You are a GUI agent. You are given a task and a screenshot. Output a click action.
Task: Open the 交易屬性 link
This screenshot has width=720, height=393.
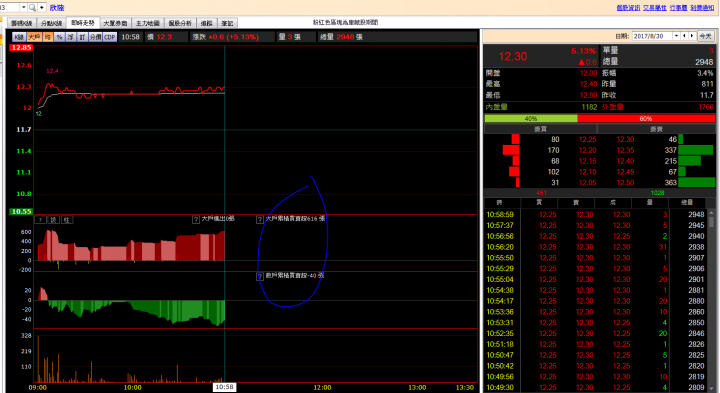pyautogui.click(x=654, y=7)
